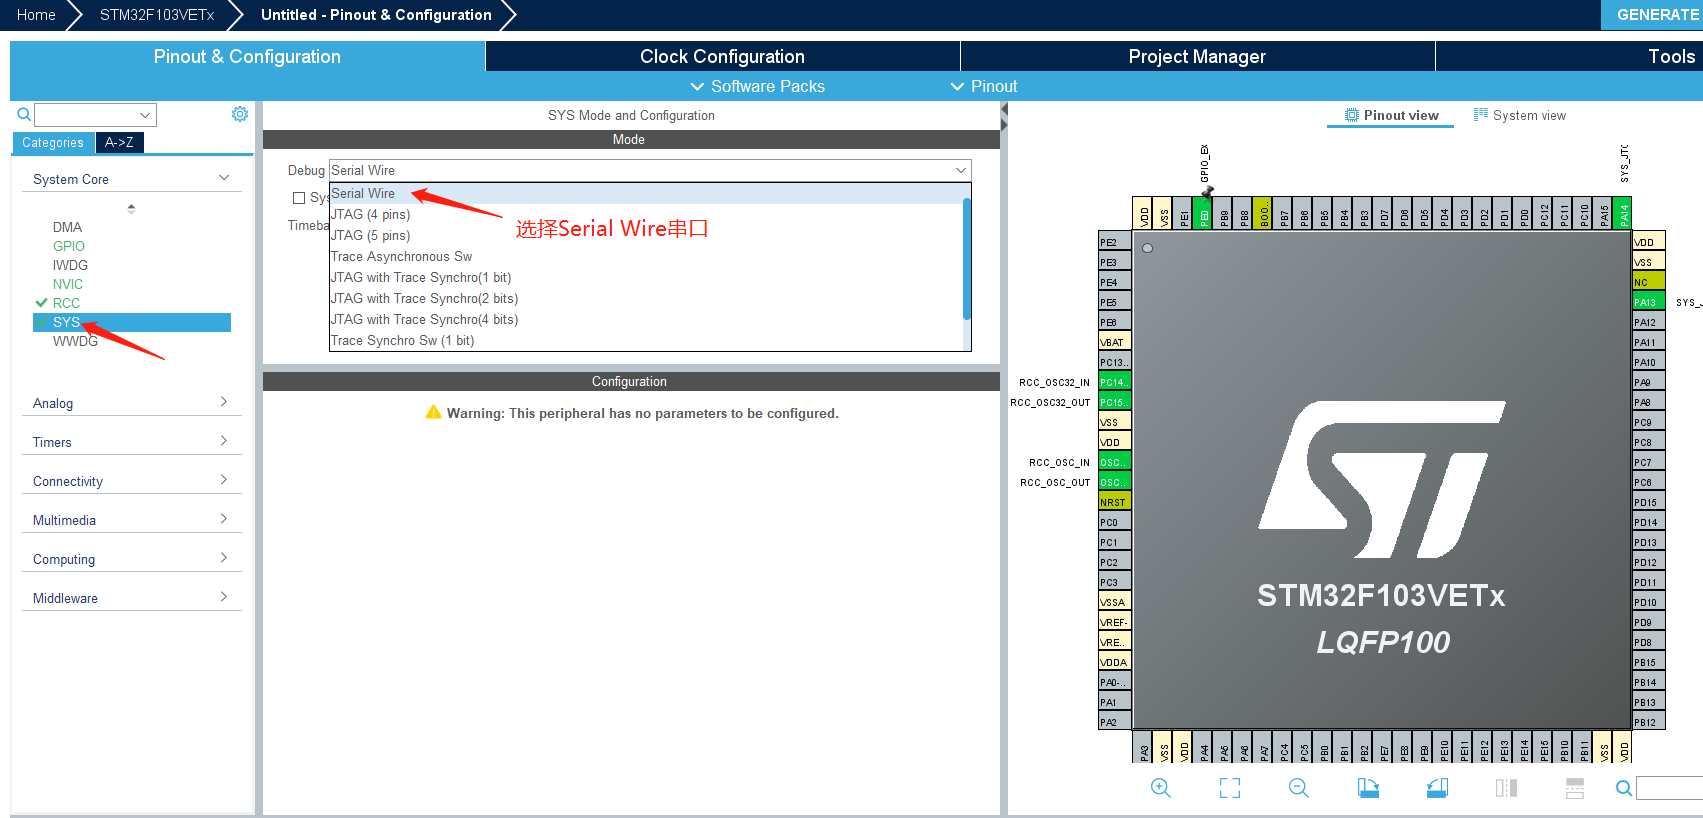The width and height of the screenshot is (1703, 818).
Task: Select the BOOT0 pin on the chip
Action: 1264,213
